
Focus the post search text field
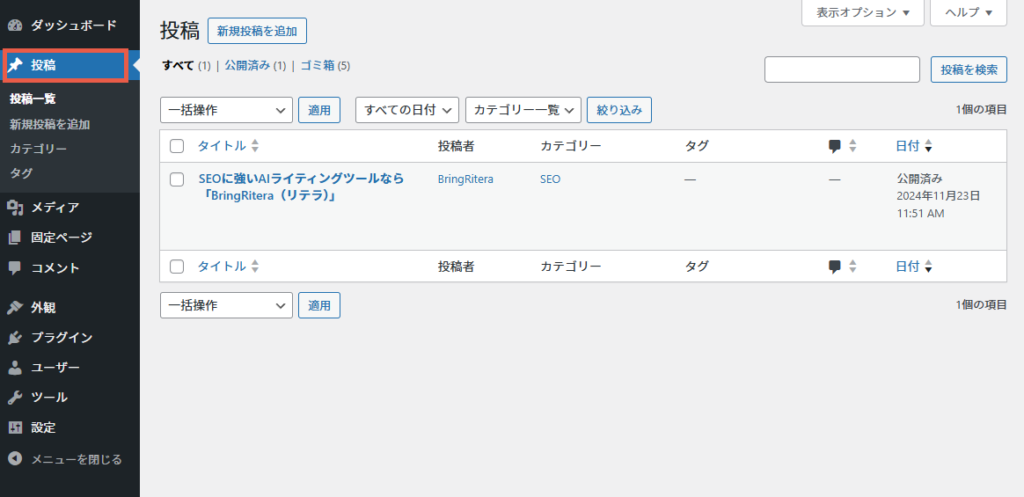842,70
